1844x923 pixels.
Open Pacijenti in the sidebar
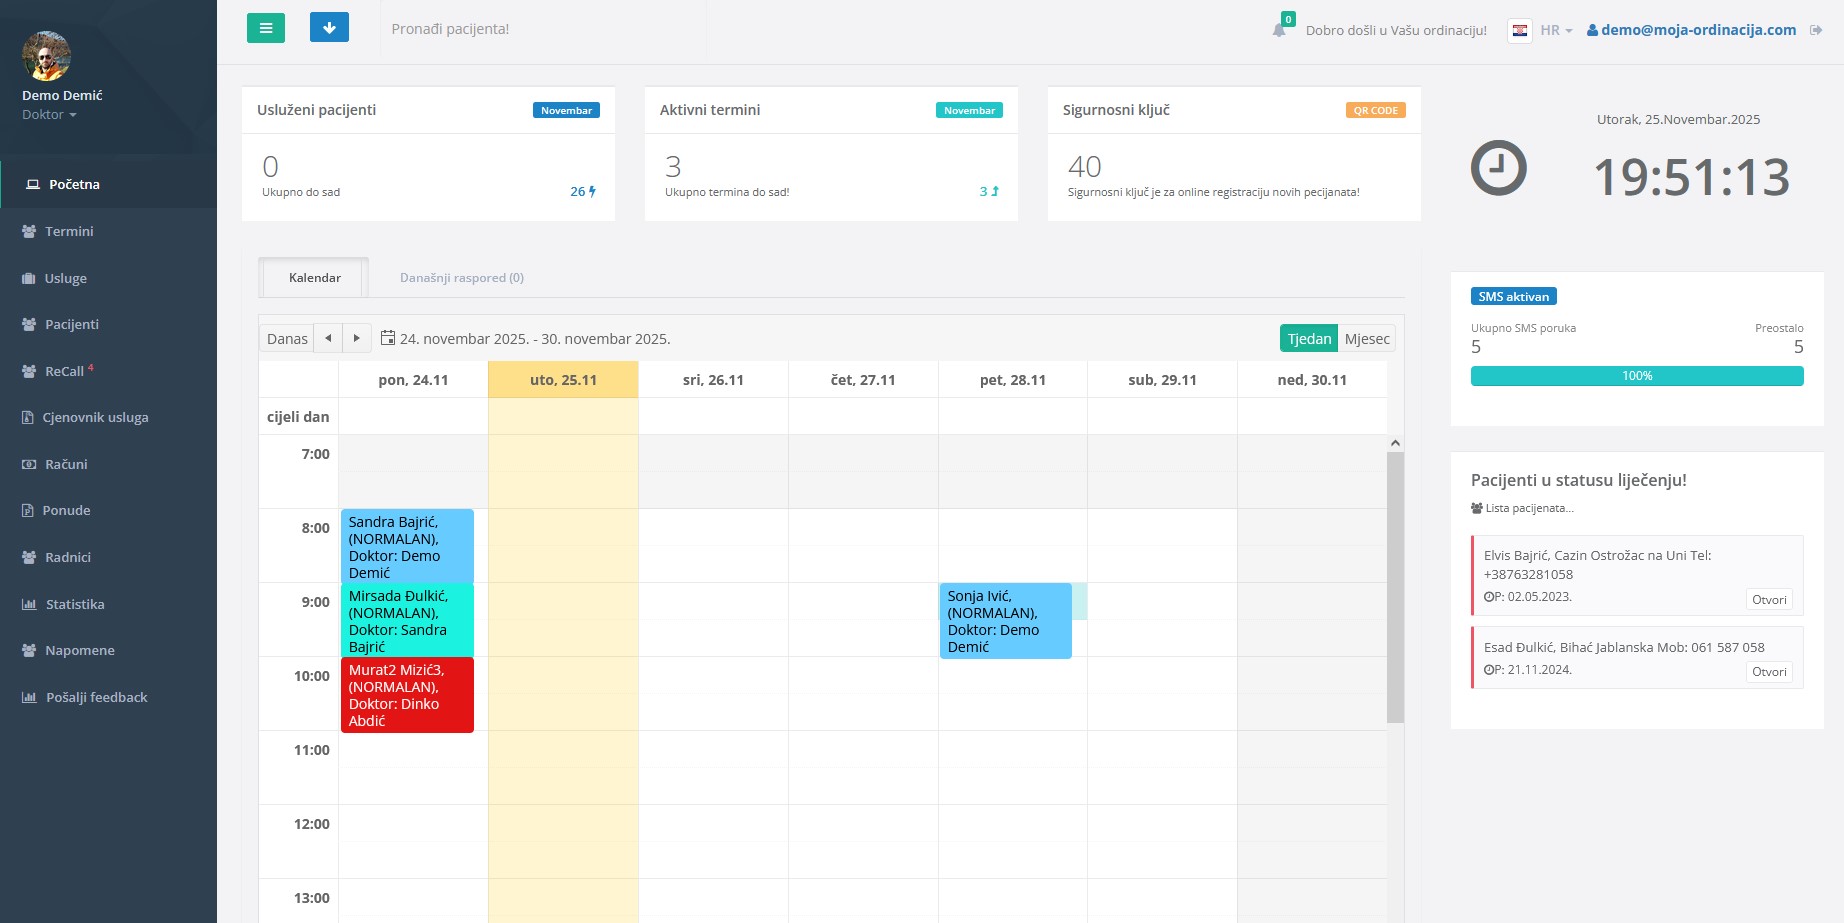click(71, 324)
